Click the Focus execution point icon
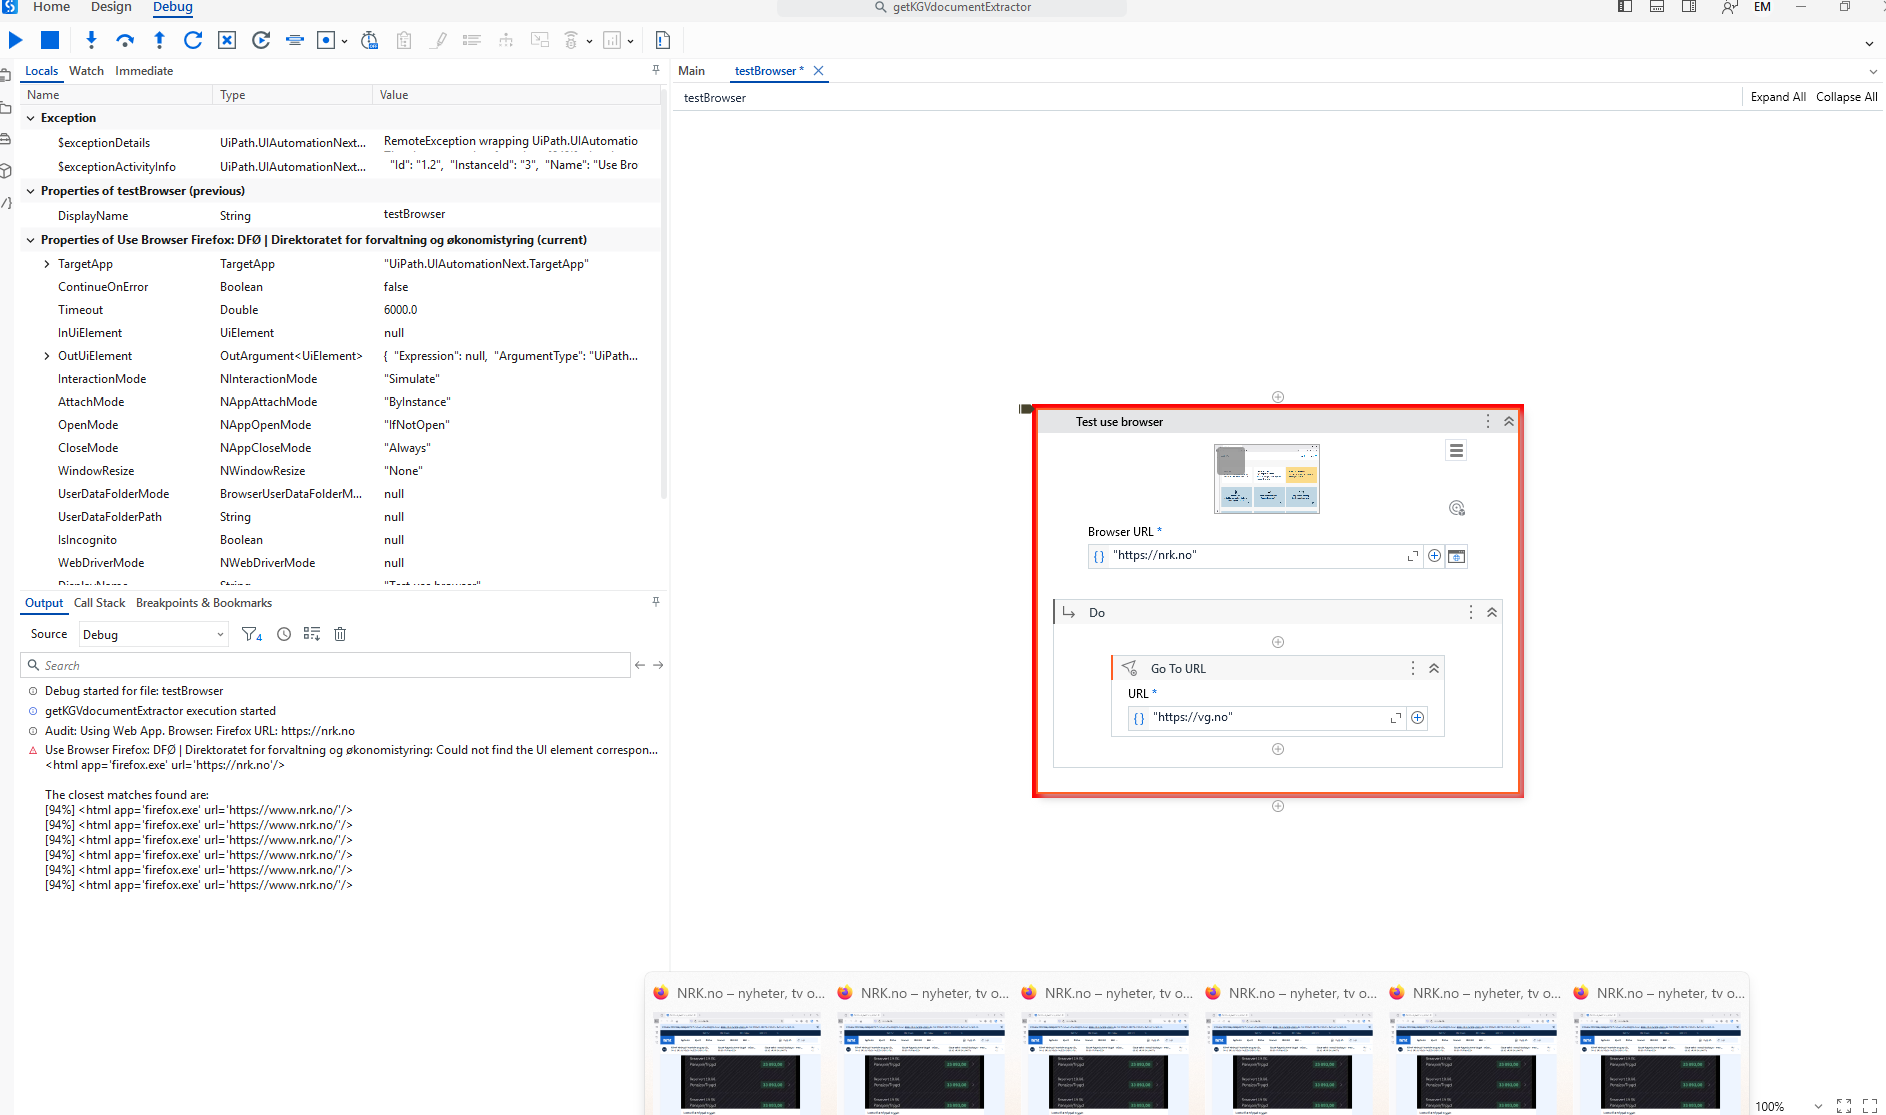1886x1115 pixels. pos(295,40)
